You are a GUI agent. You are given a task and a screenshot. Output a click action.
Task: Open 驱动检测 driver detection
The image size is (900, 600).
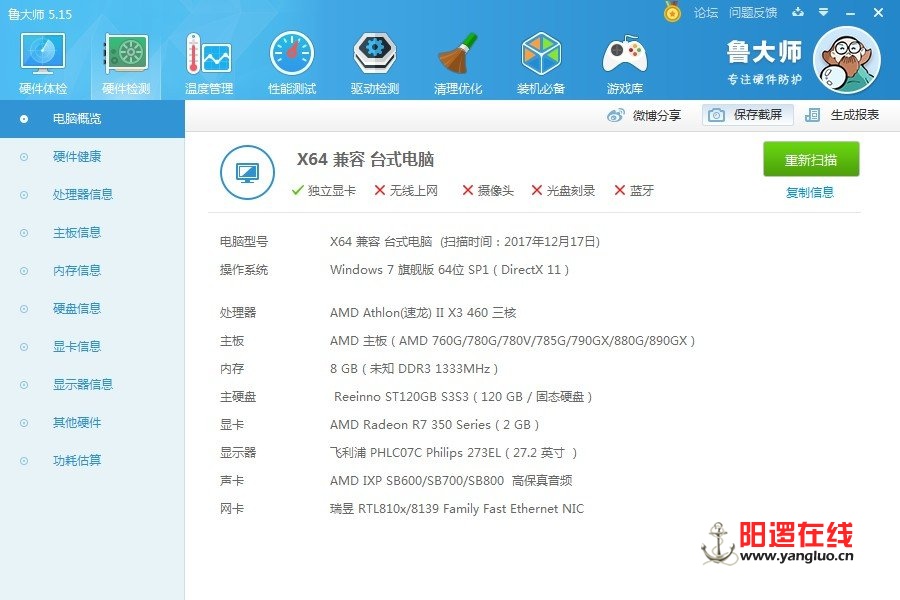point(374,63)
